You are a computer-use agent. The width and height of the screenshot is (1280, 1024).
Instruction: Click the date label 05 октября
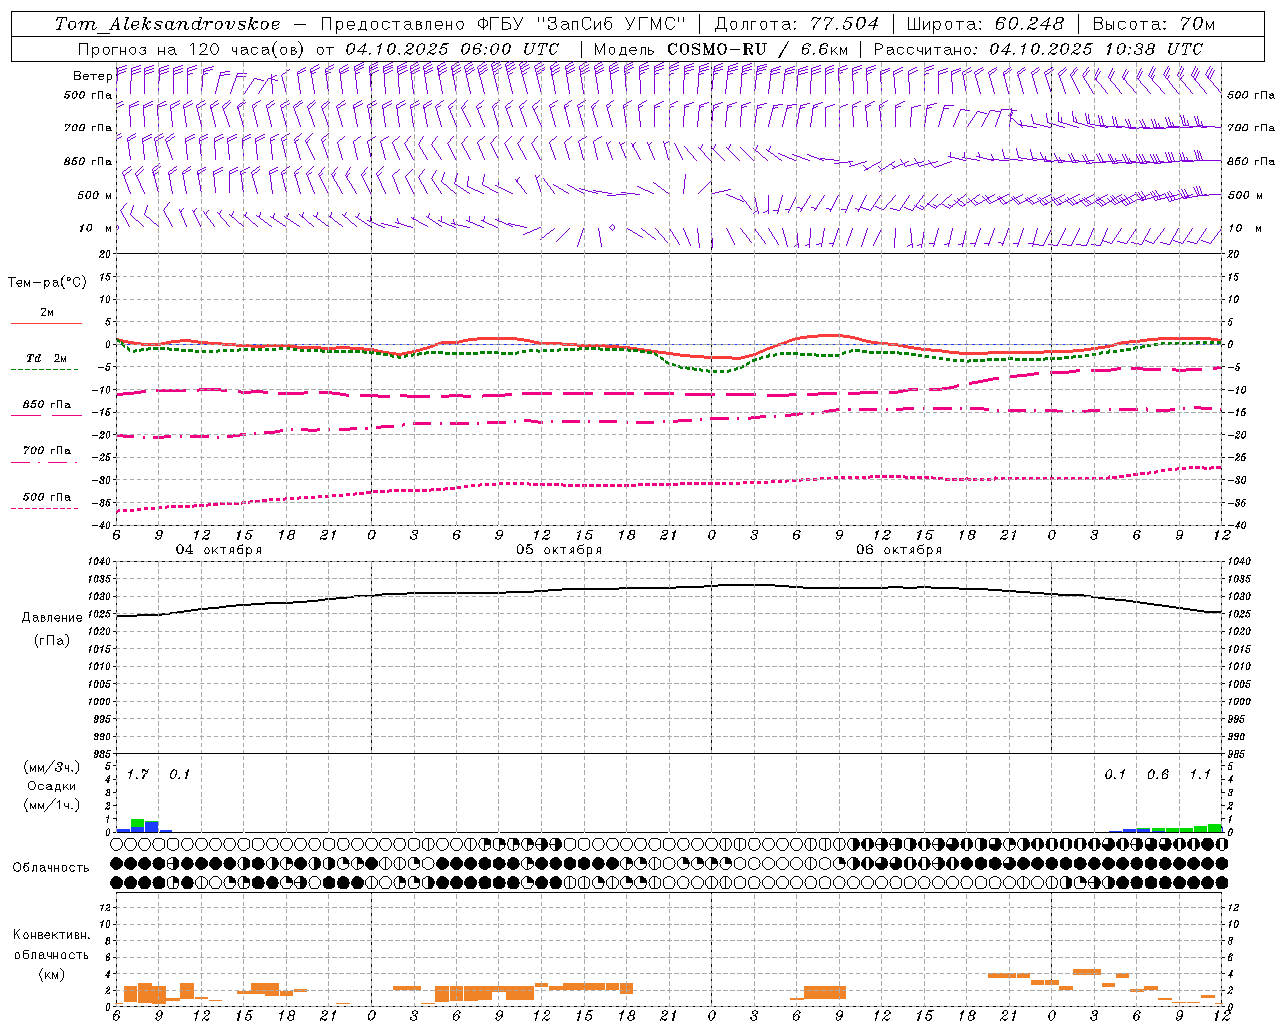[x=559, y=550]
